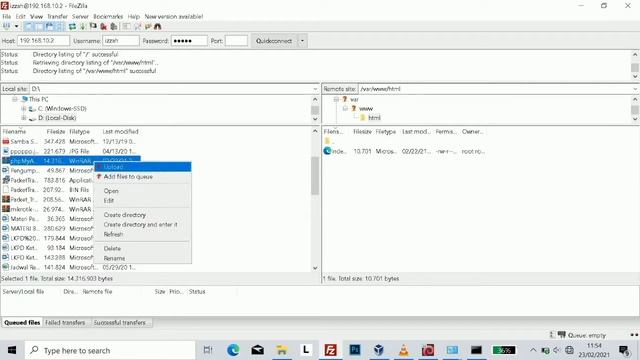Image resolution: width=640 pixels, height=360 pixels.
Task: Choose Open from the context menu
Action: click(142, 191)
